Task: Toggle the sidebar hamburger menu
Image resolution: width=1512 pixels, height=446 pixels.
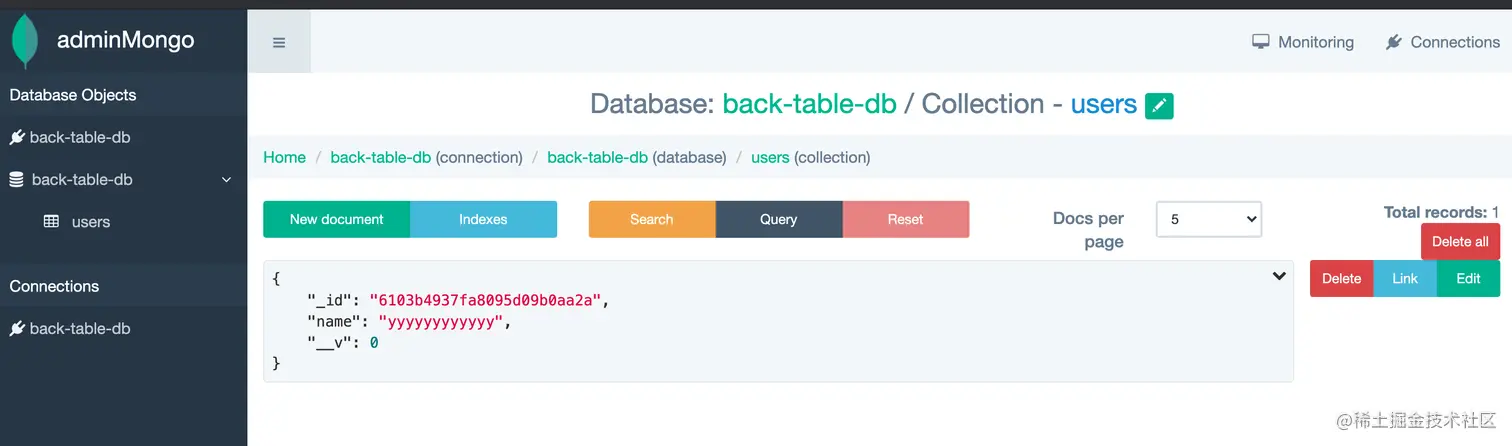Action: pos(279,42)
